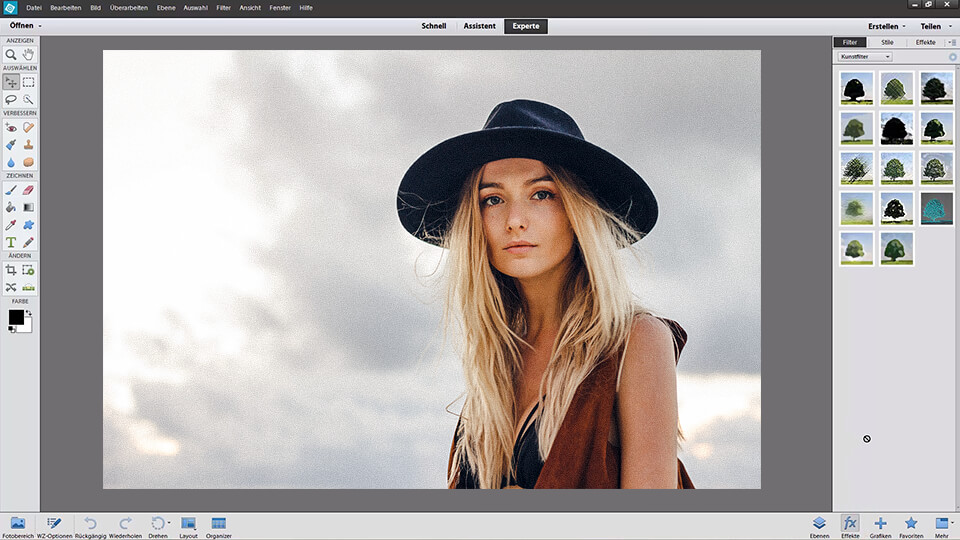Select the Paint Bucket tool
Image resolution: width=960 pixels, height=540 pixels.
pyautogui.click(x=11, y=208)
